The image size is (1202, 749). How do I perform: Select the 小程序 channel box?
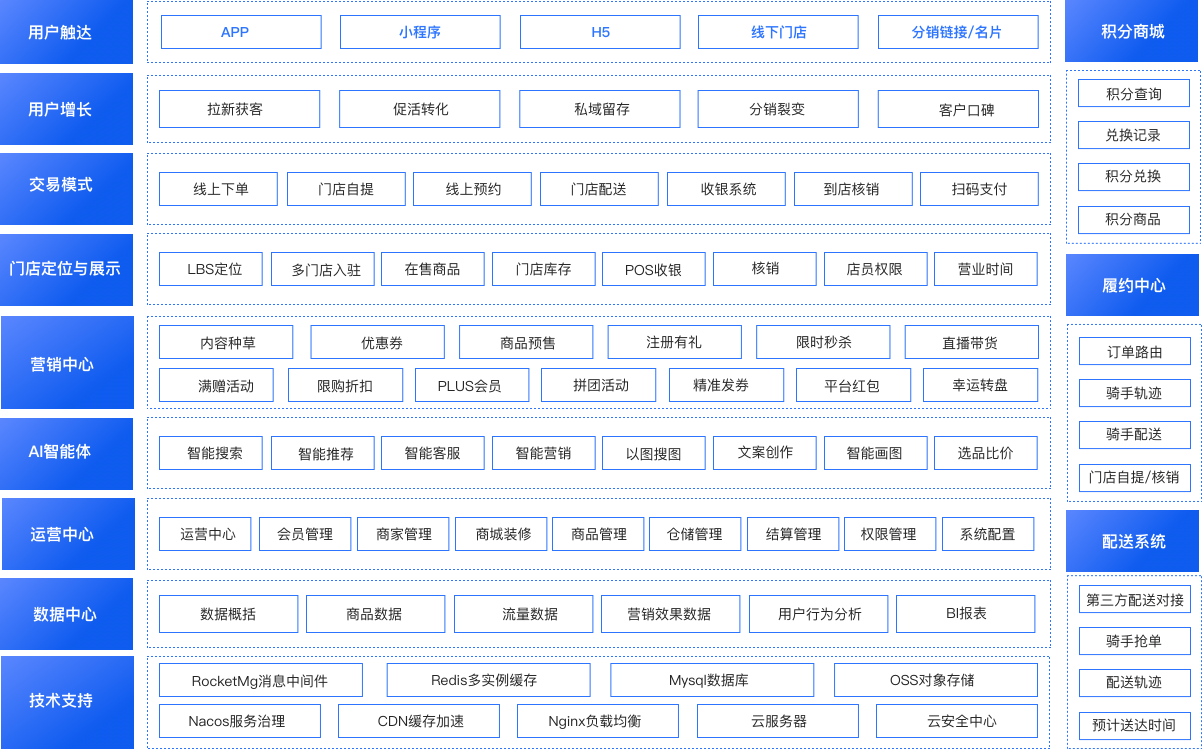tap(419, 32)
